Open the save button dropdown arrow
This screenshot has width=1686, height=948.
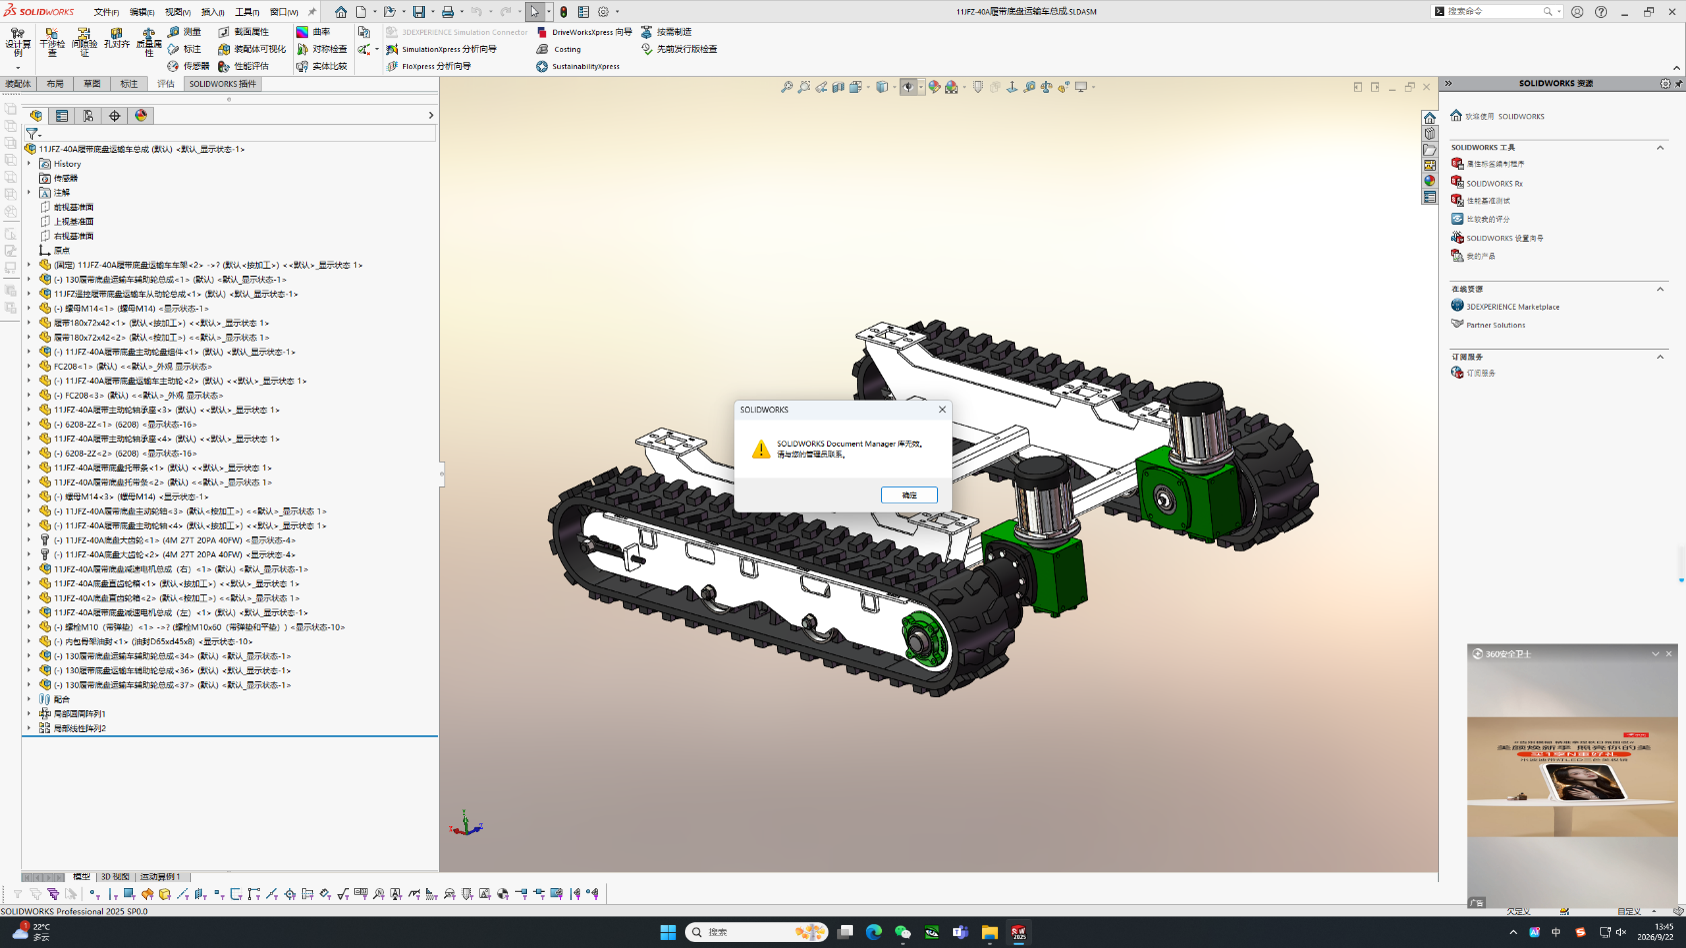(x=432, y=12)
